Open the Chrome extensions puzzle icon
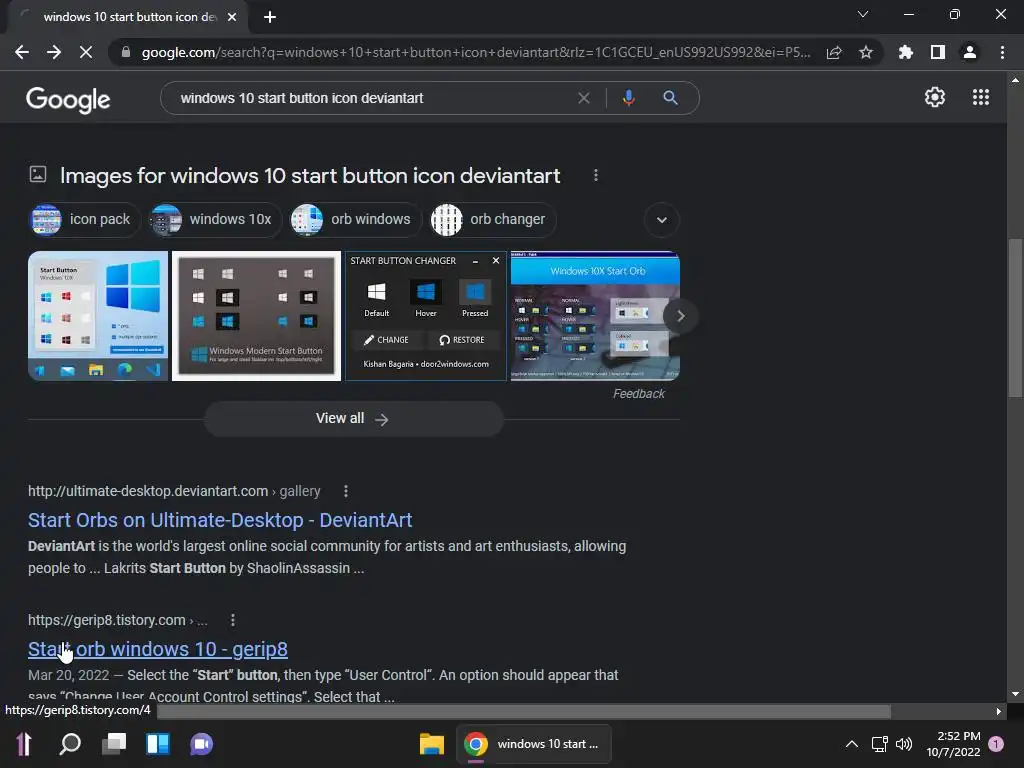This screenshot has width=1024, height=768. (x=905, y=52)
